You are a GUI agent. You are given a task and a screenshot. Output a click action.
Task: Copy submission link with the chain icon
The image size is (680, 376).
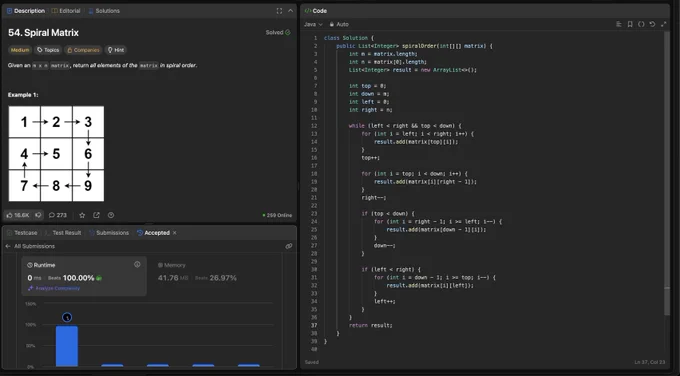coord(289,246)
